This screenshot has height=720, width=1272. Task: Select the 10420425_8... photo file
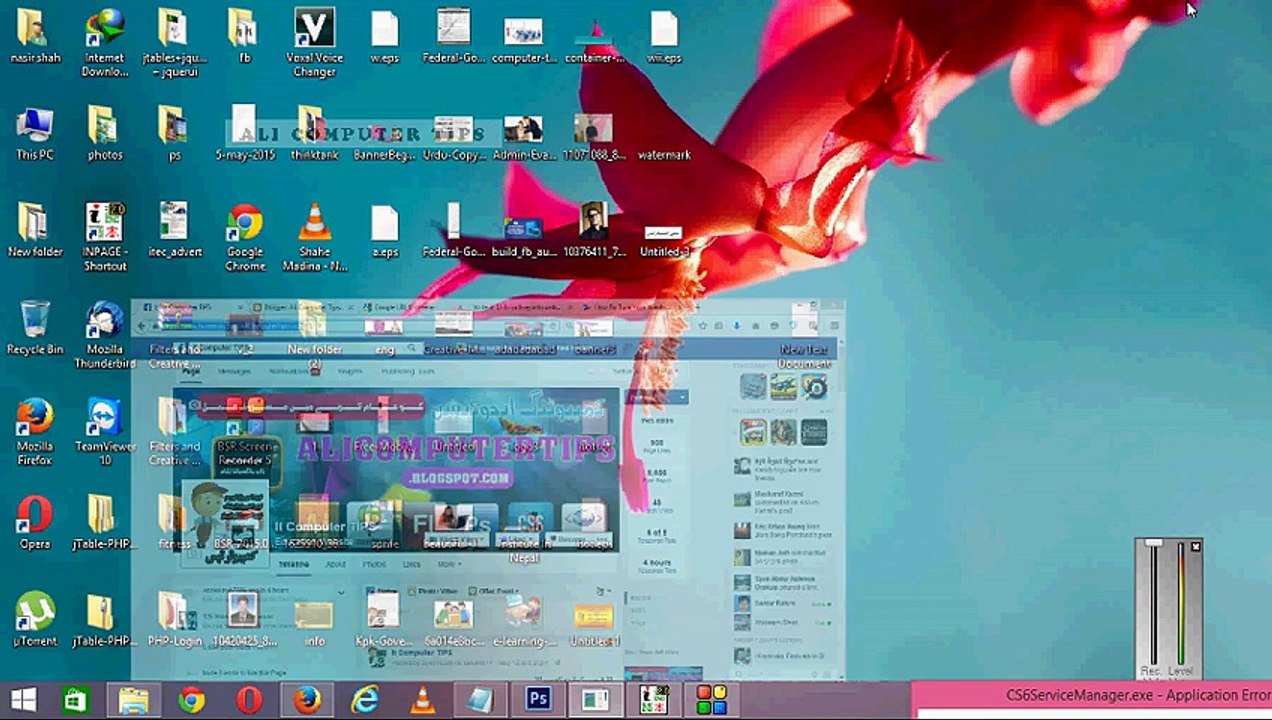click(x=245, y=619)
